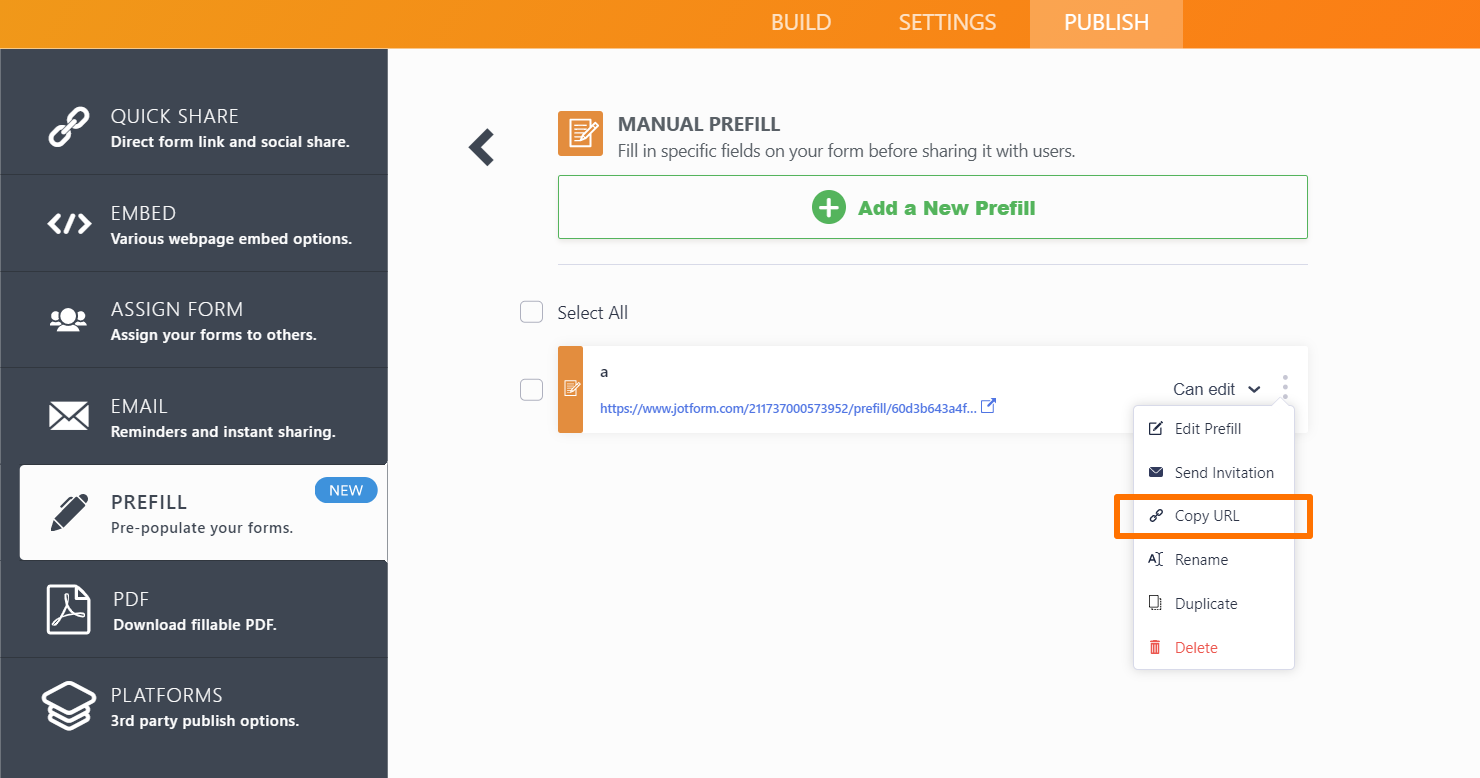Click the orange Manual Prefill header icon
The image size is (1480, 778).
pyautogui.click(x=580, y=133)
